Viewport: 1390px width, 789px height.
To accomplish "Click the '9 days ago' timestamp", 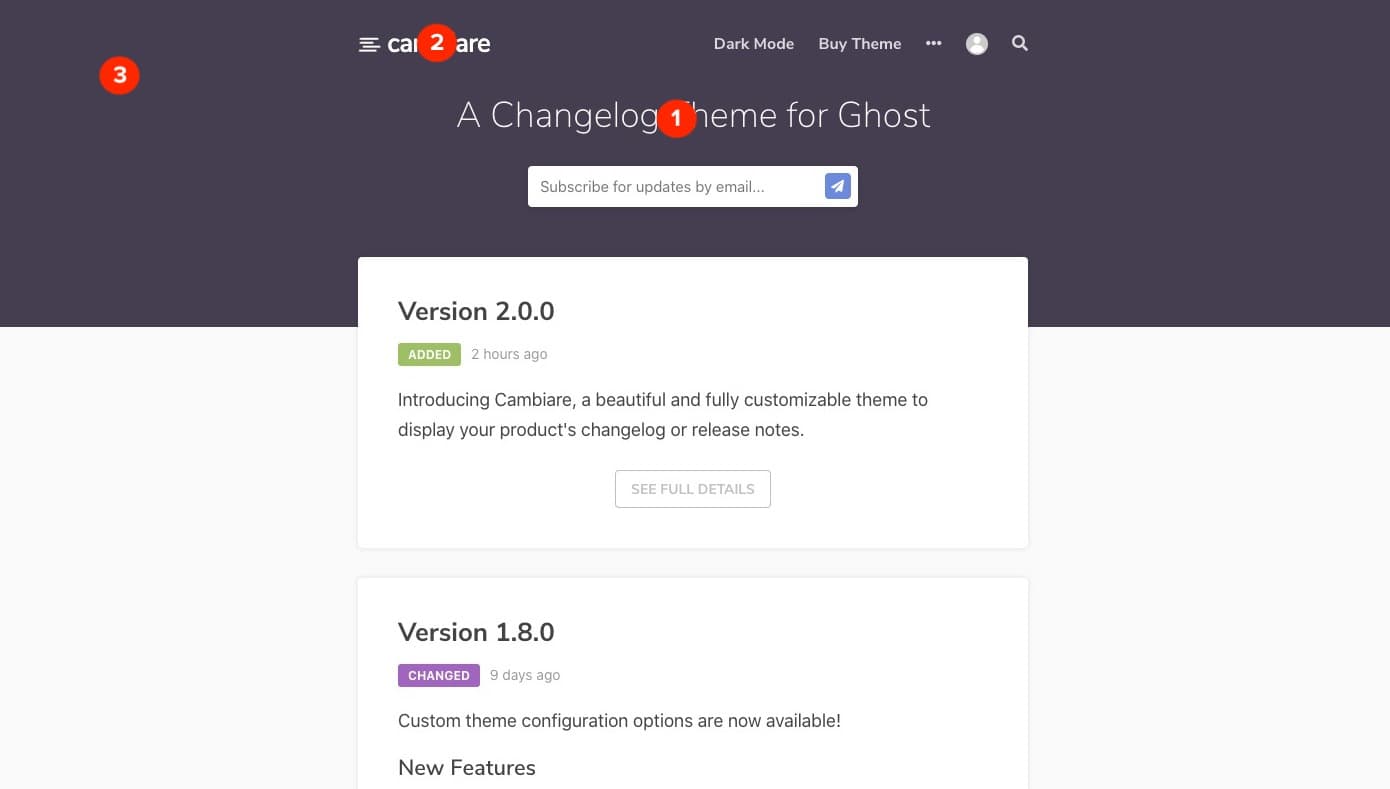I will pos(525,675).
